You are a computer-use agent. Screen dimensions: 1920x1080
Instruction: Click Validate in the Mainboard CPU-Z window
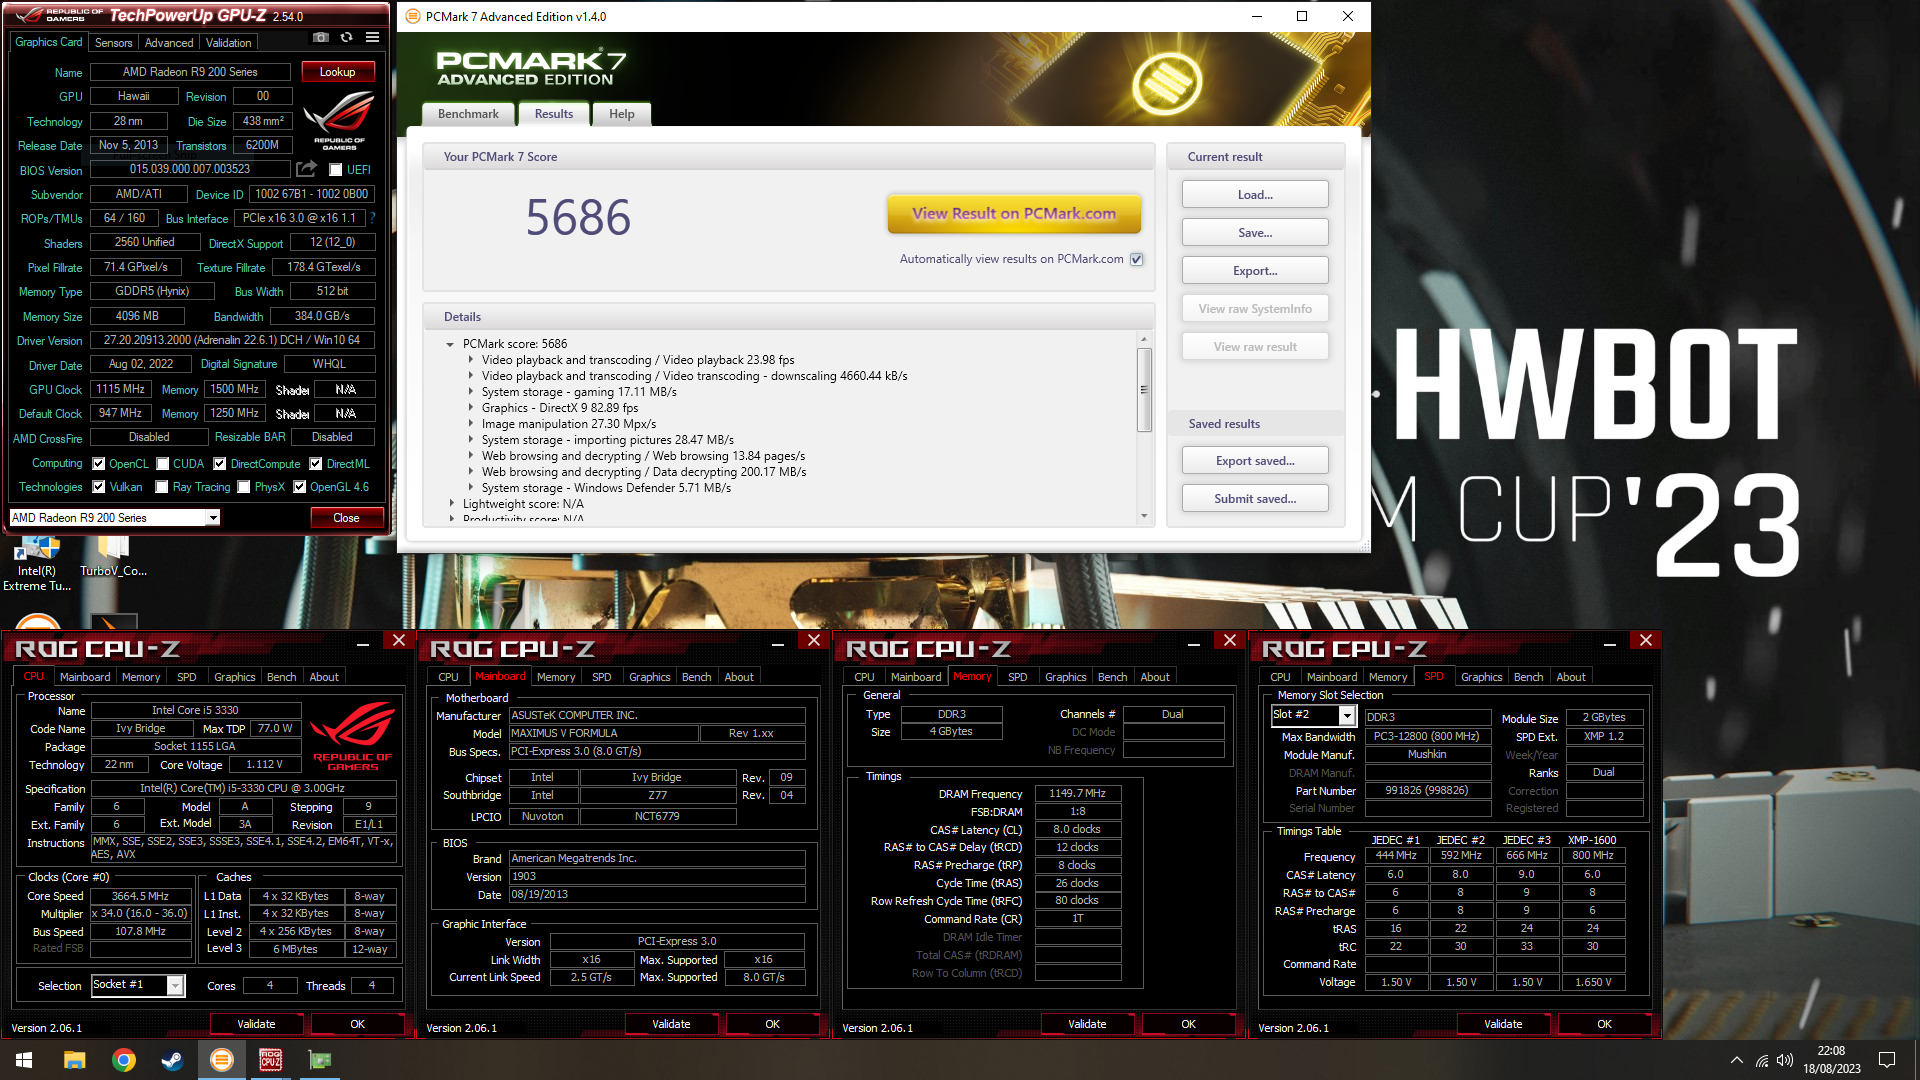(x=671, y=1024)
